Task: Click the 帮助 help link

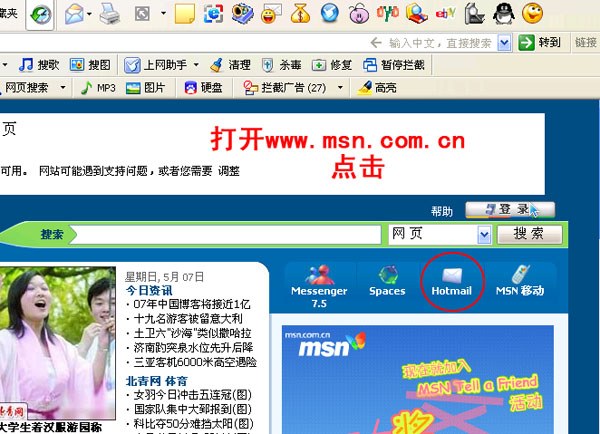Action: coord(442,211)
